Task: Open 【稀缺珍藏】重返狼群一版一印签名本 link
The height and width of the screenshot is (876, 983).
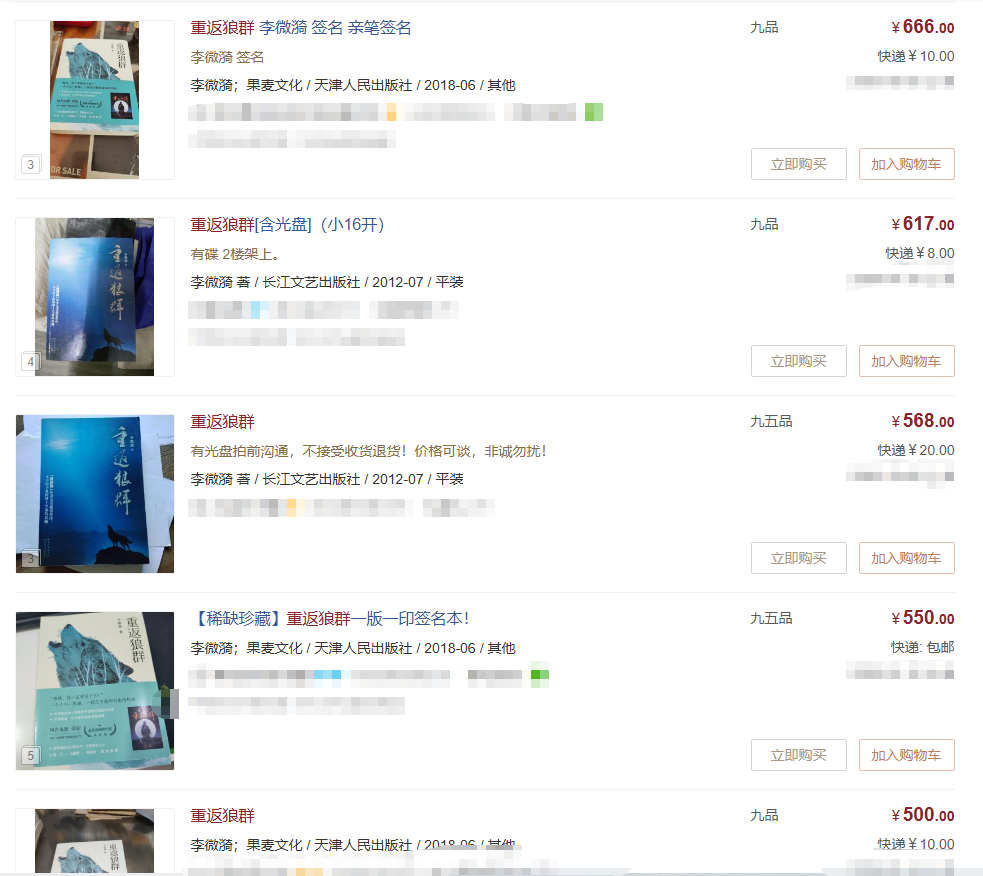Action: pos(330,618)
